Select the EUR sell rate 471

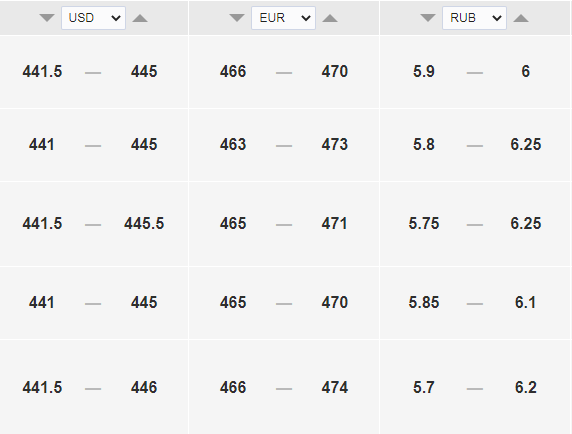pyautogui.click(x=335, y=224)
